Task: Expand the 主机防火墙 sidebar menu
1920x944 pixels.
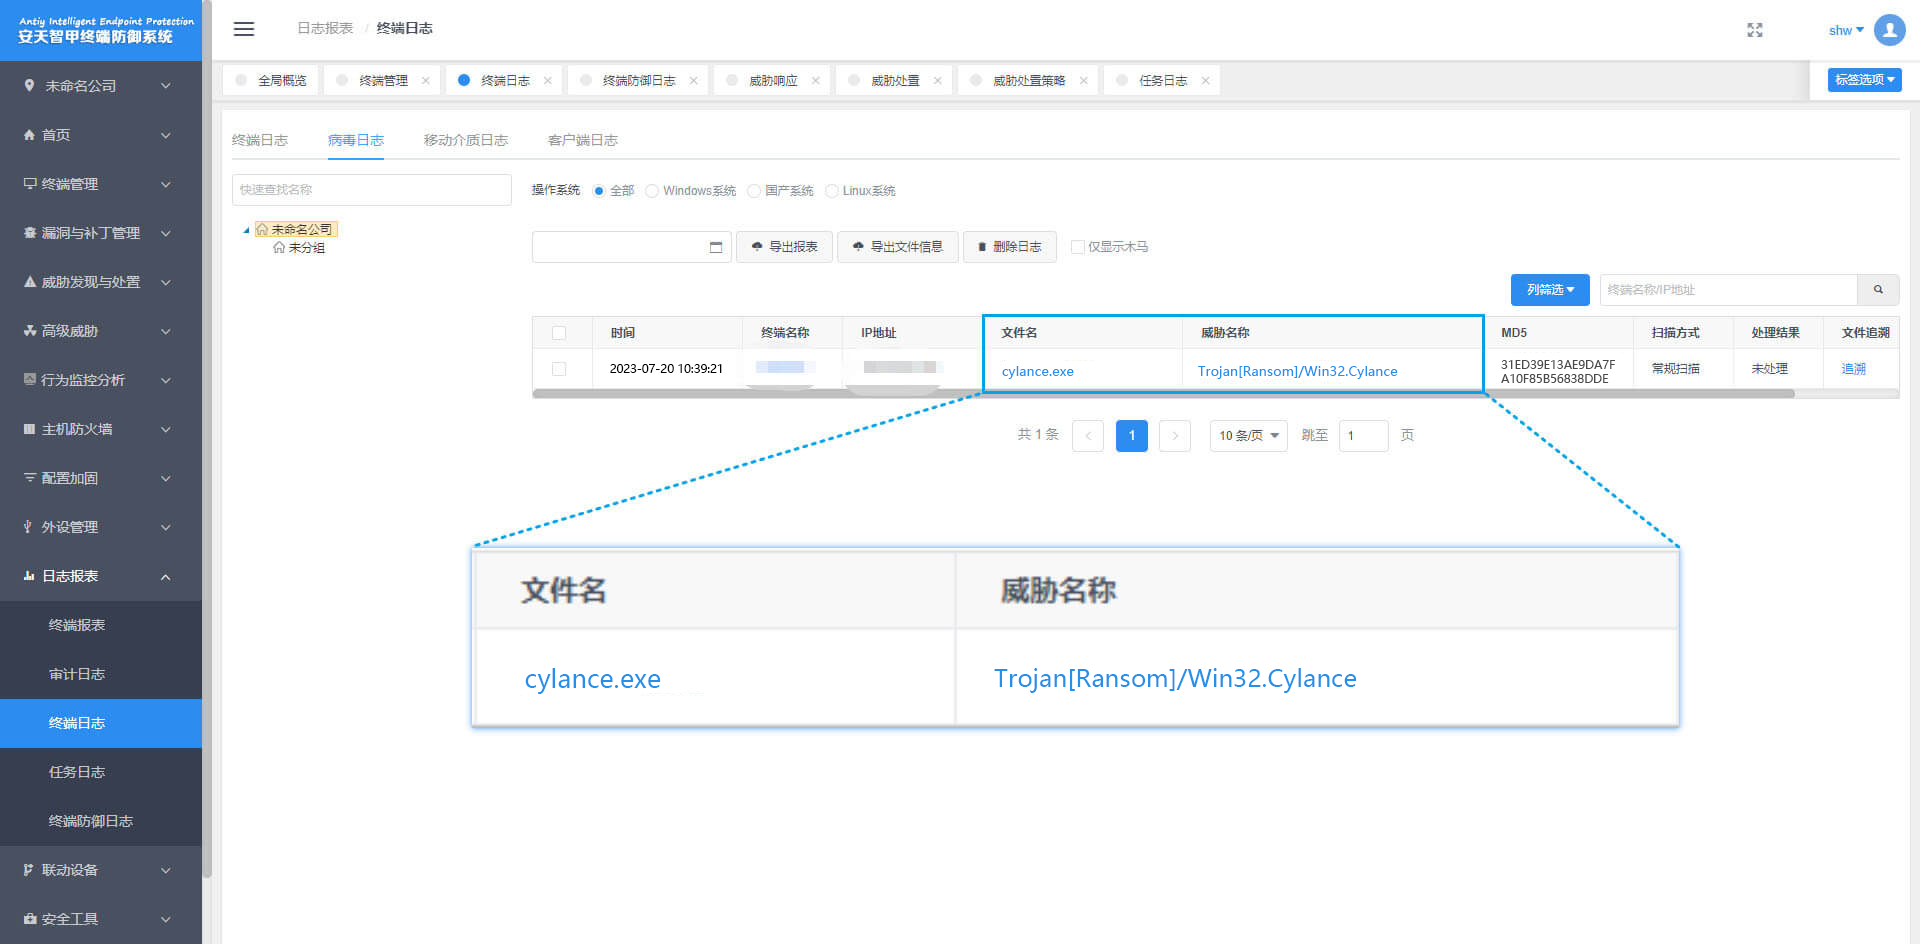Action: point(101,429)
